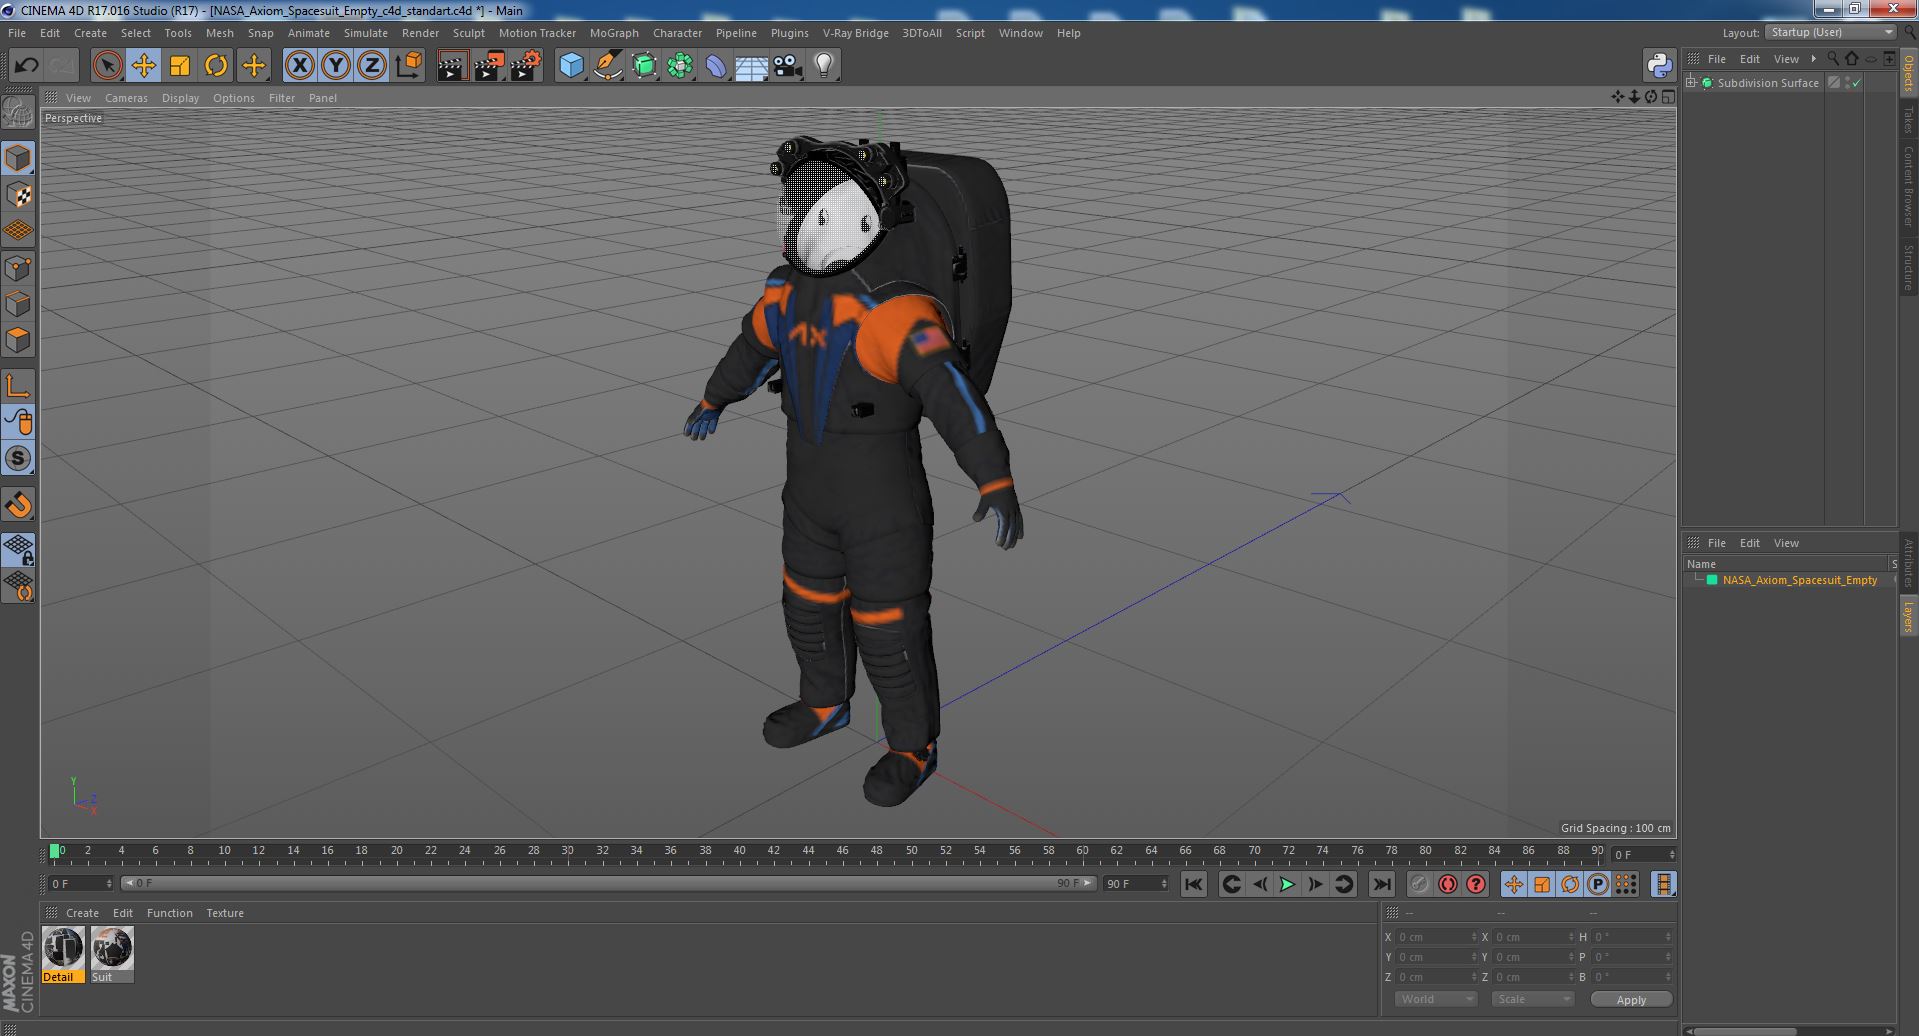The image size is (1919, 1036).
Task: Switch to Edges mode
Action: coord(18,304)
